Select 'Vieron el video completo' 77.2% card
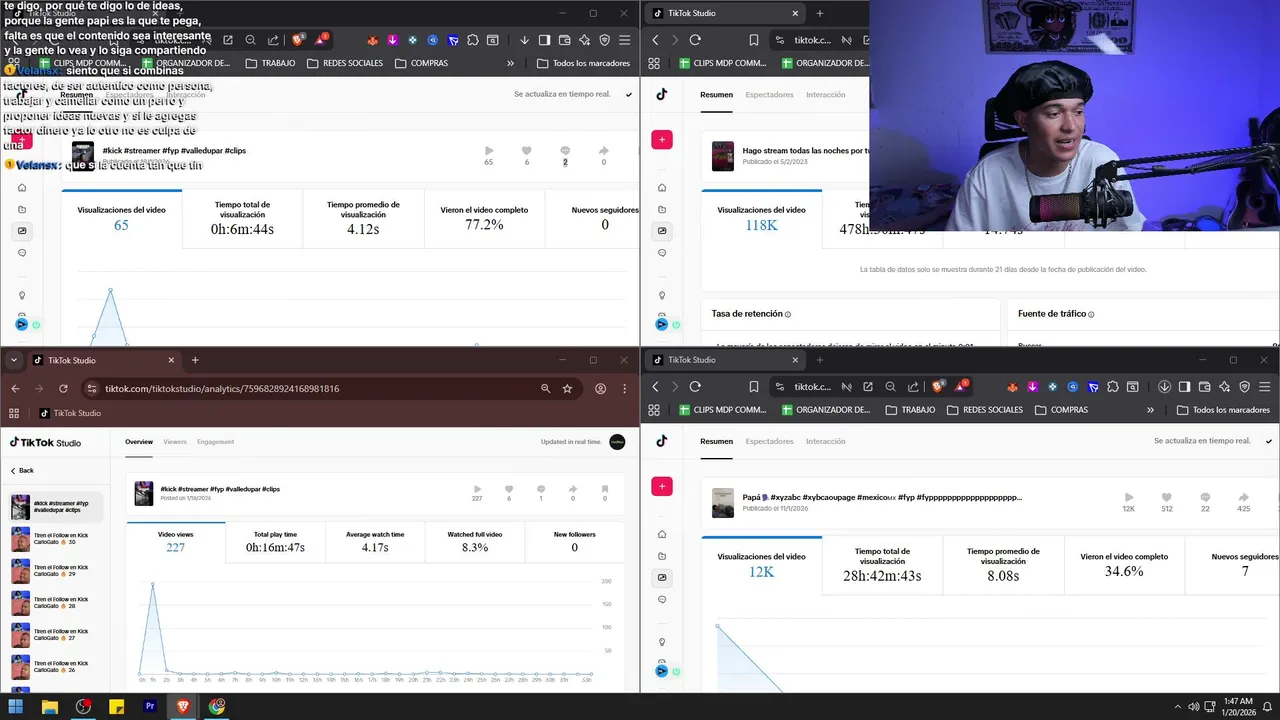The height and width of the screenshot is (720, 1280). coord(485,218)
